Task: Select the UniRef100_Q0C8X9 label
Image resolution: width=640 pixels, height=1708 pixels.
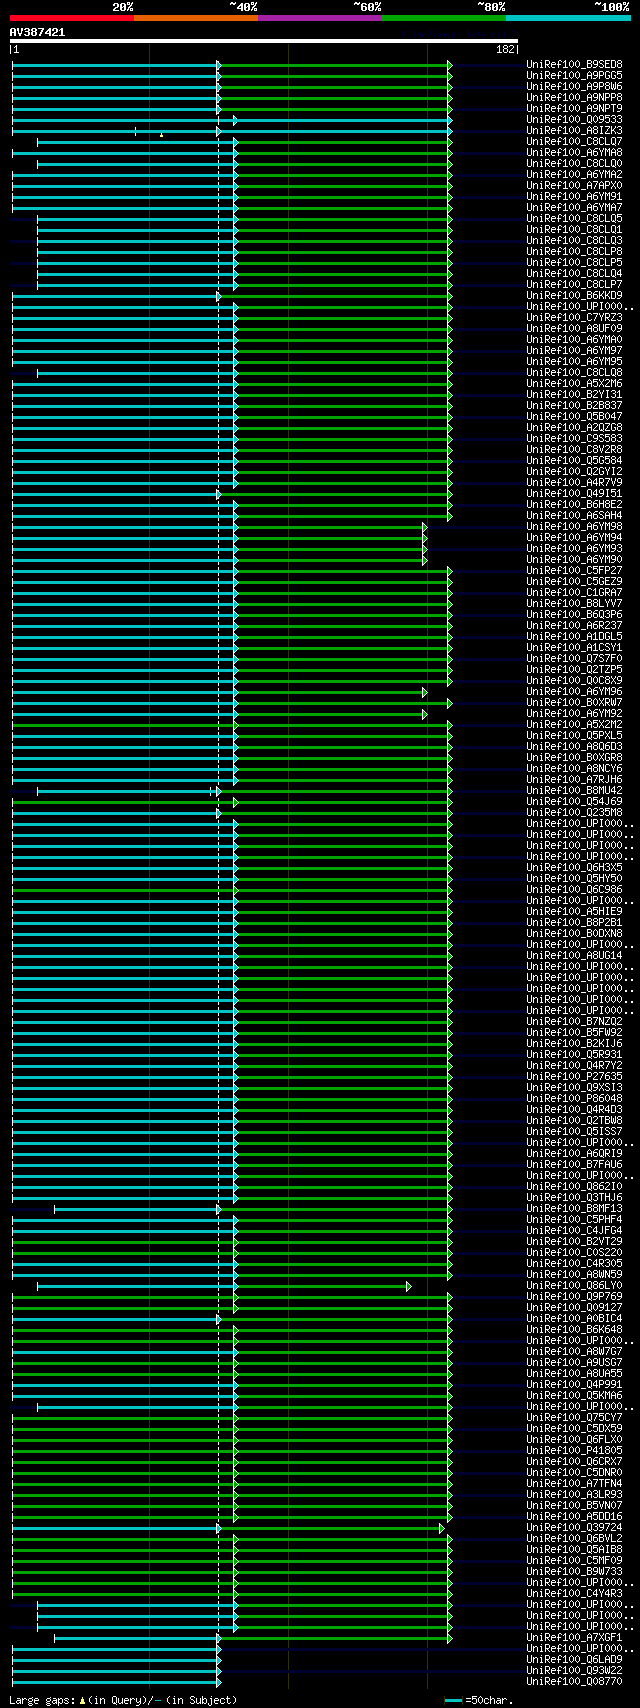Action: pyautogui.click(x=574, y=681)
